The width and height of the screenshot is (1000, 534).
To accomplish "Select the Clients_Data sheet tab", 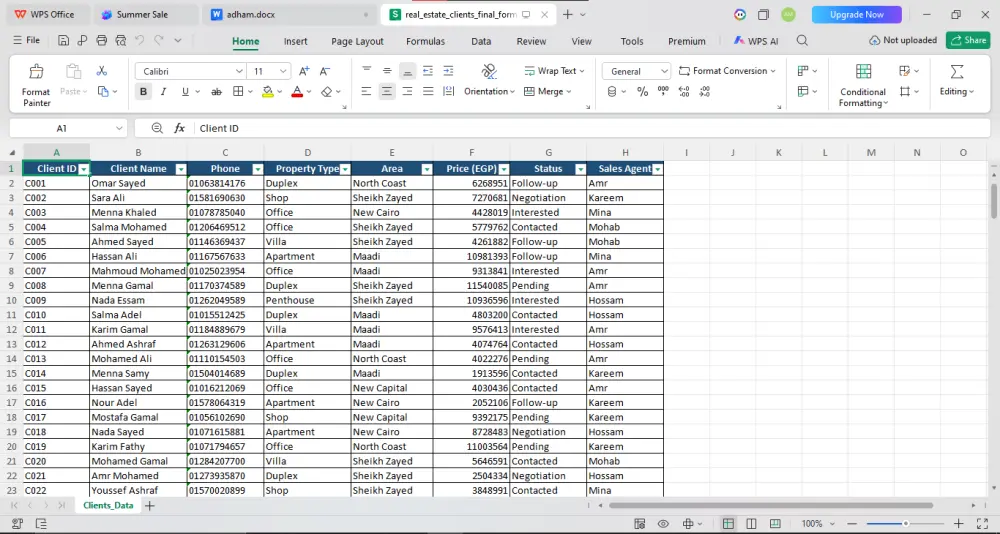I will 108,505.
